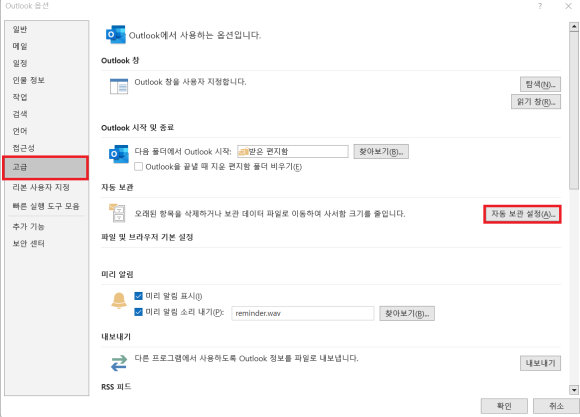Image resolution: width=580 pixels, height=417 pixels.
Task: Click '파일 및 브라우저 기본 설정' heading
Action: click(x=147, y=237)
